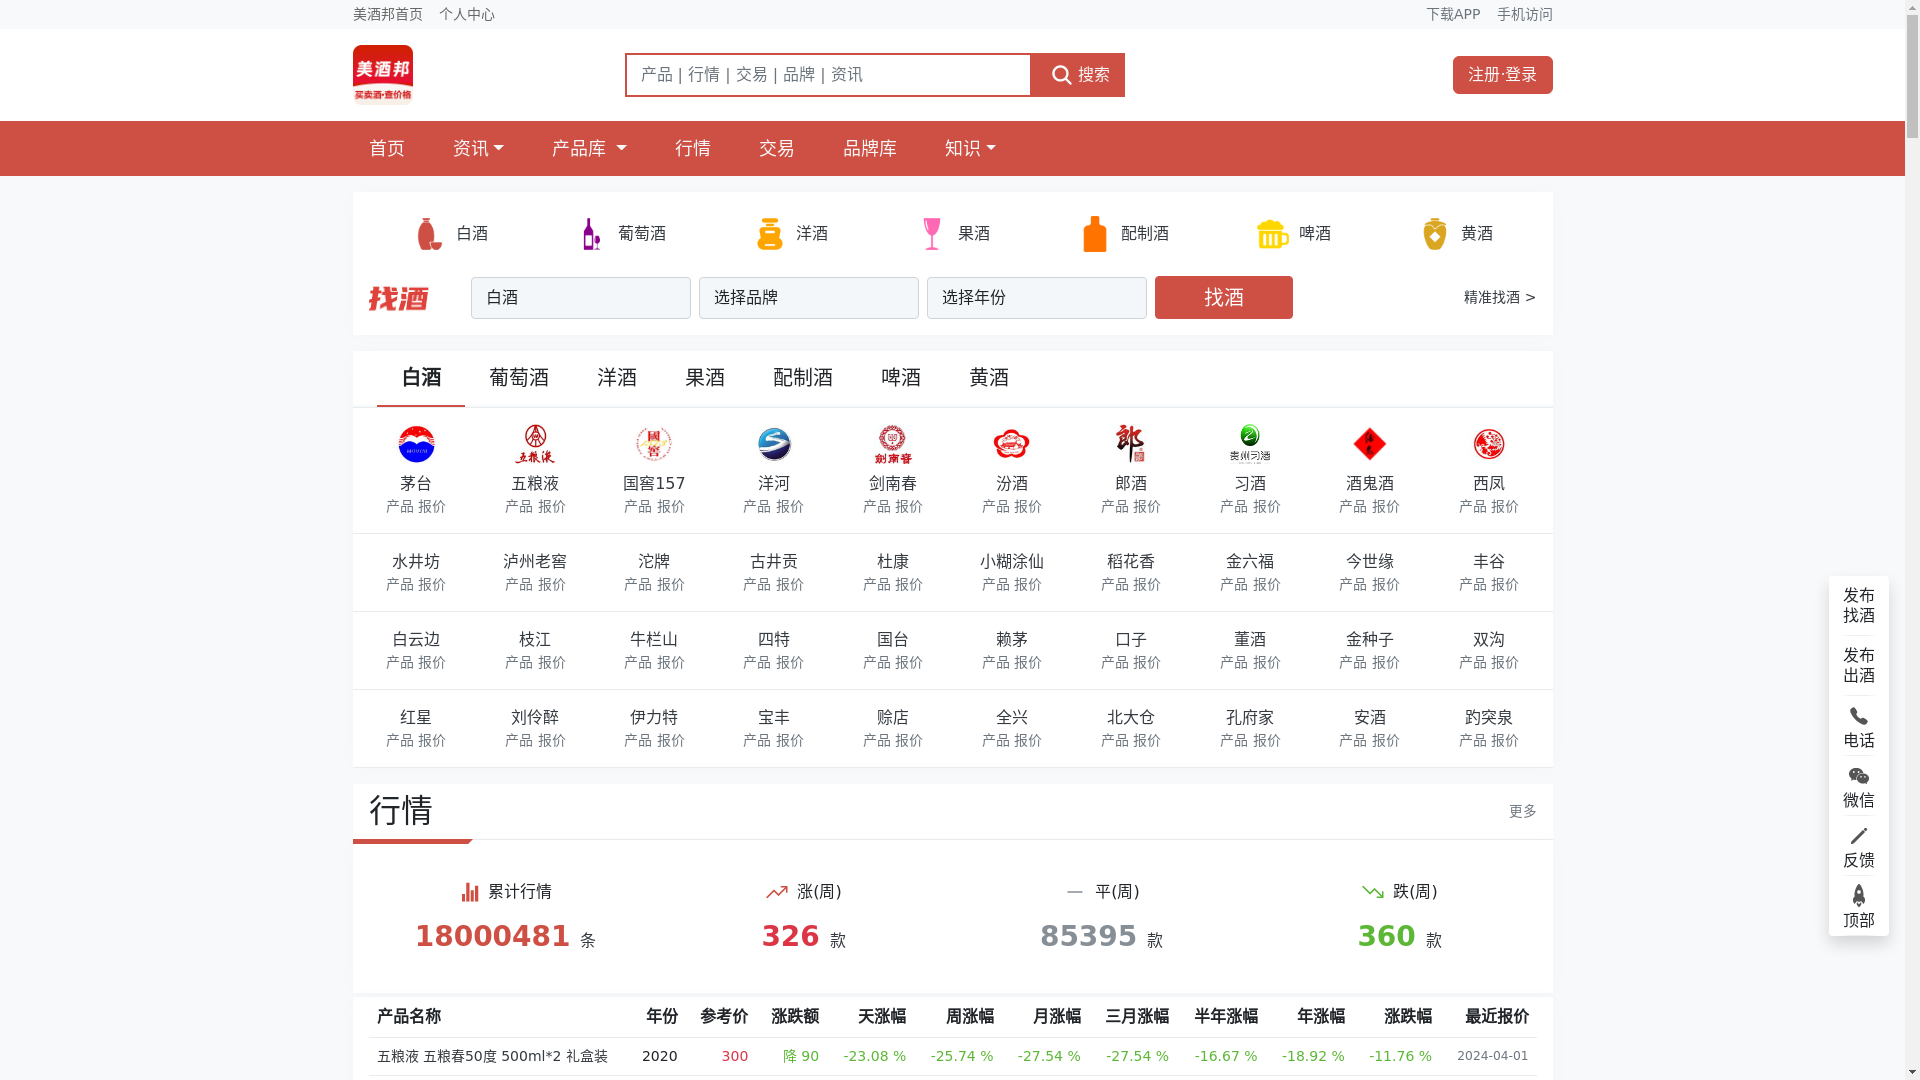Open the 选择品牌 brand selector
1920x1080 pixels.
[808, 298]
